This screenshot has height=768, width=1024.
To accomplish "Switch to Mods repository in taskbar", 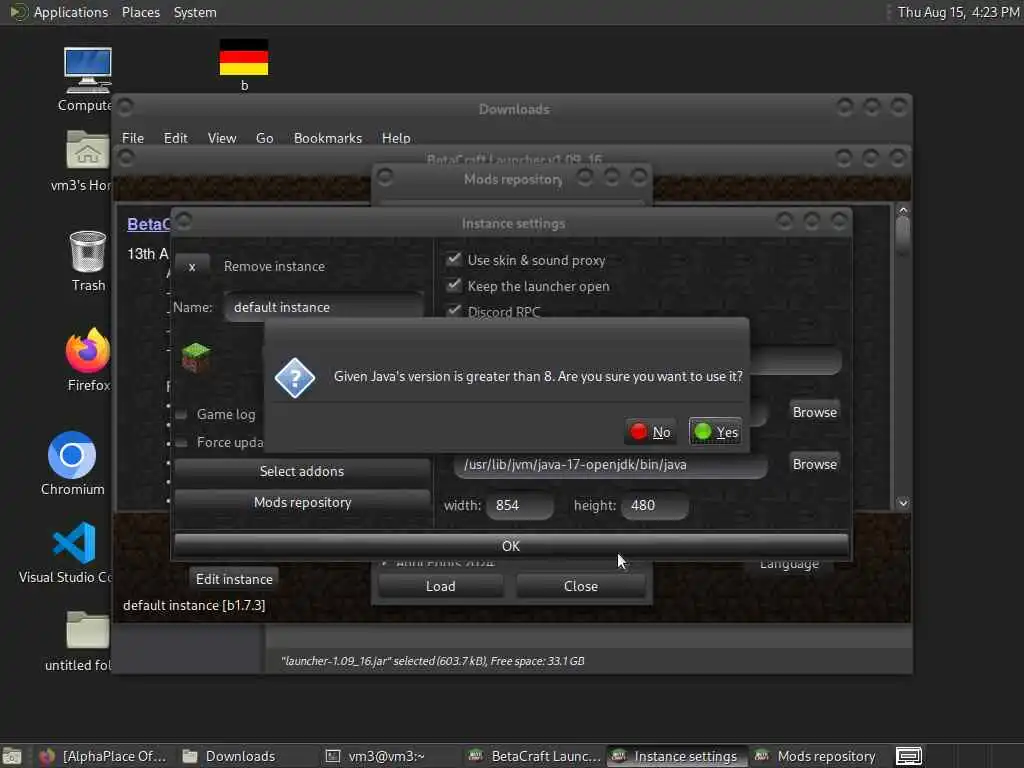I will click(x=816, y=756).
